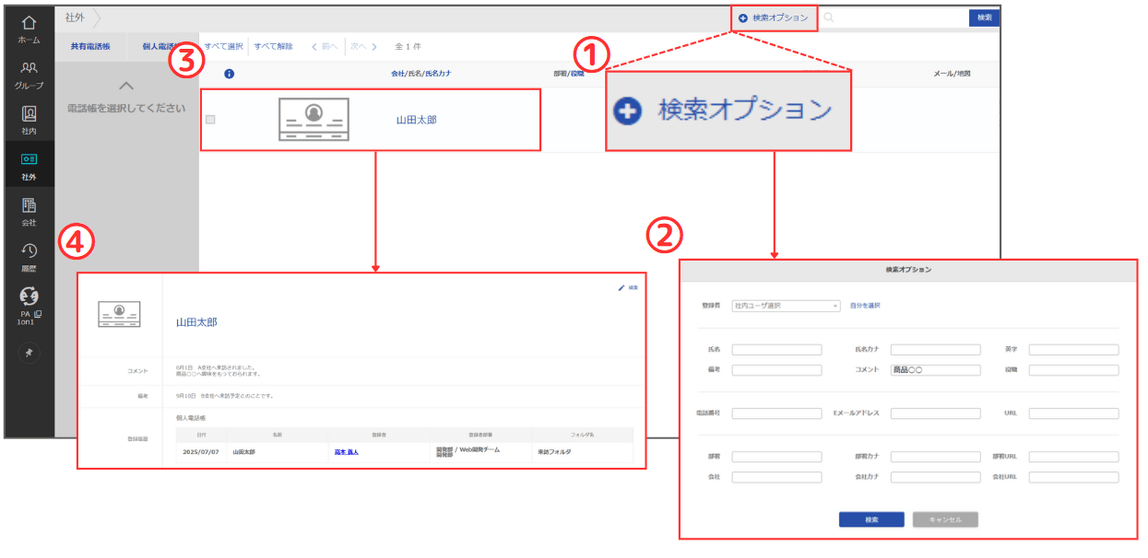Click the magnifier icon in the top search box

[829, 18]
